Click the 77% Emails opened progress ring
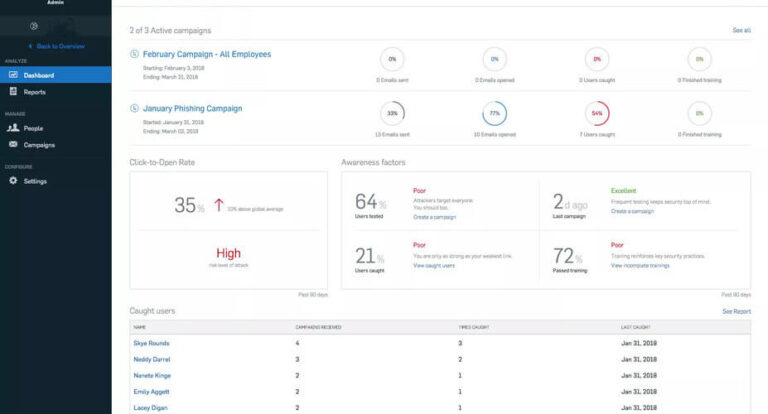This screenshot has width=768, height=414. pos(495,112)
